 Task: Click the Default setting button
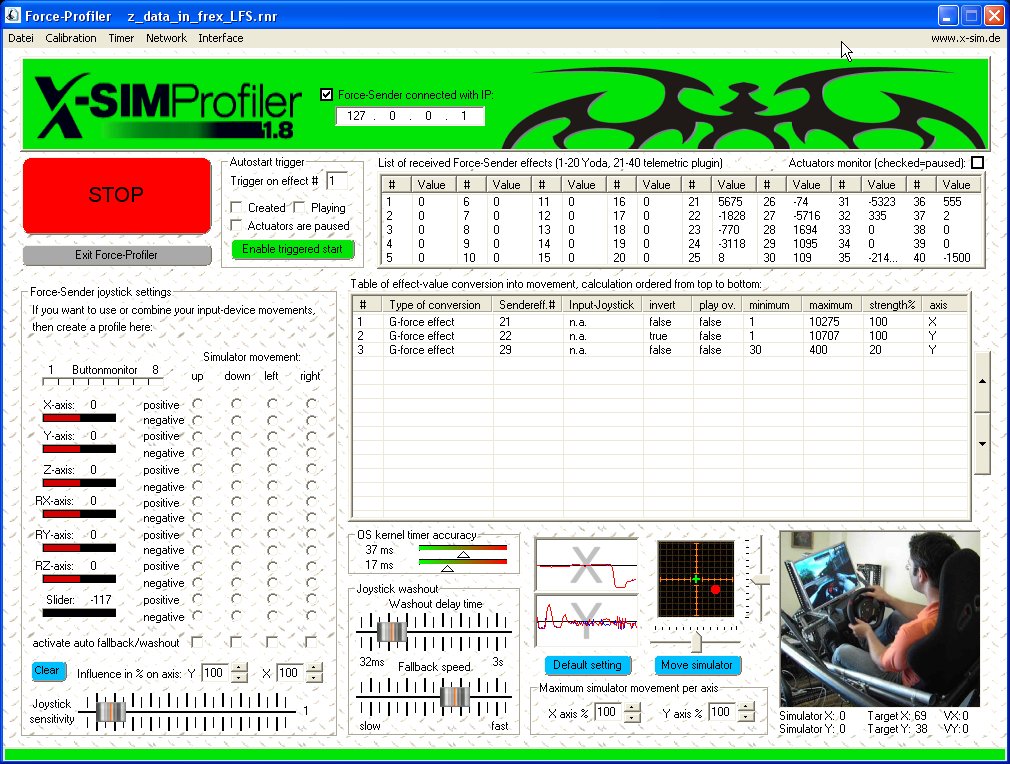[587, 665]
